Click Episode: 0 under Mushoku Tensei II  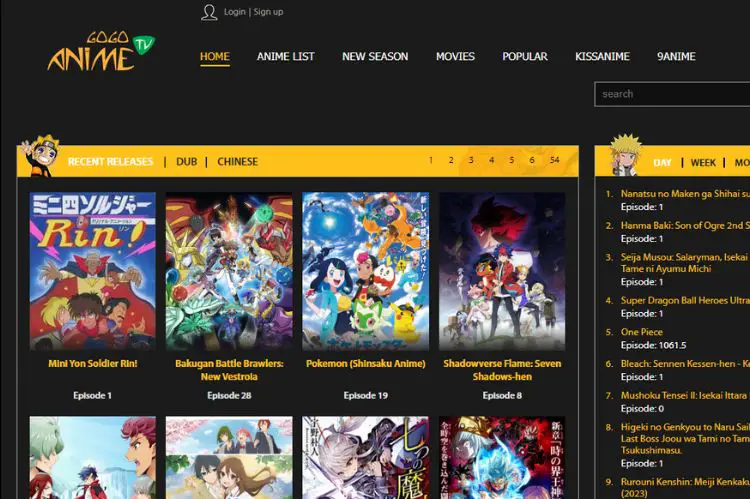642,409
